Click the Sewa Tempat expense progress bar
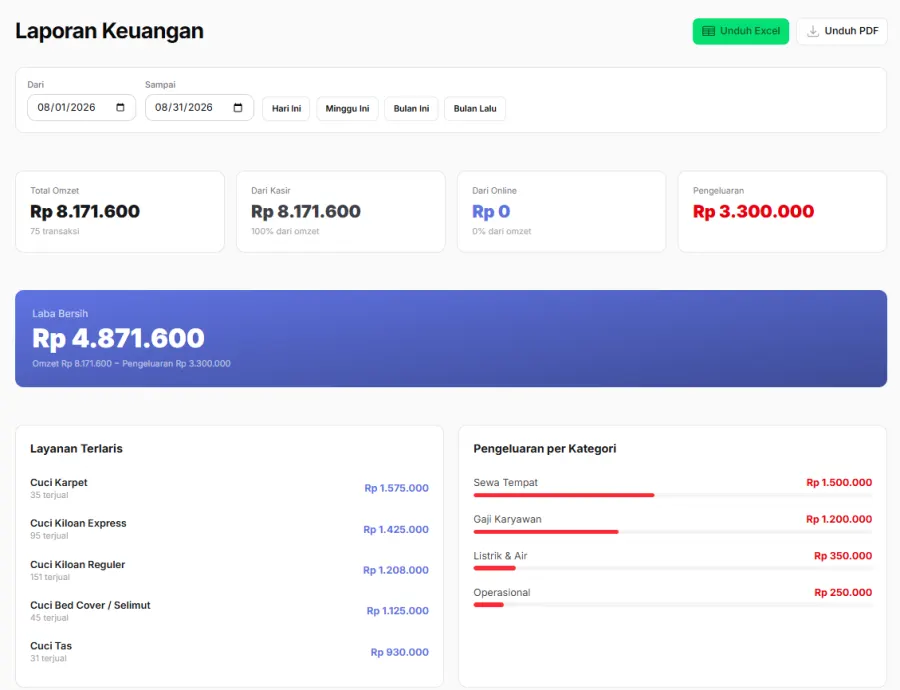Screen dimensions: 900x690 pos(673,495)
